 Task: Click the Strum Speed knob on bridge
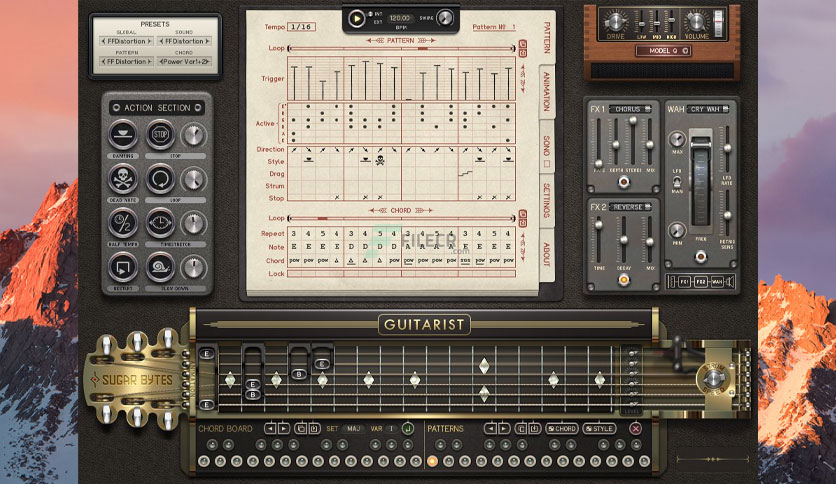pos(713,379)
